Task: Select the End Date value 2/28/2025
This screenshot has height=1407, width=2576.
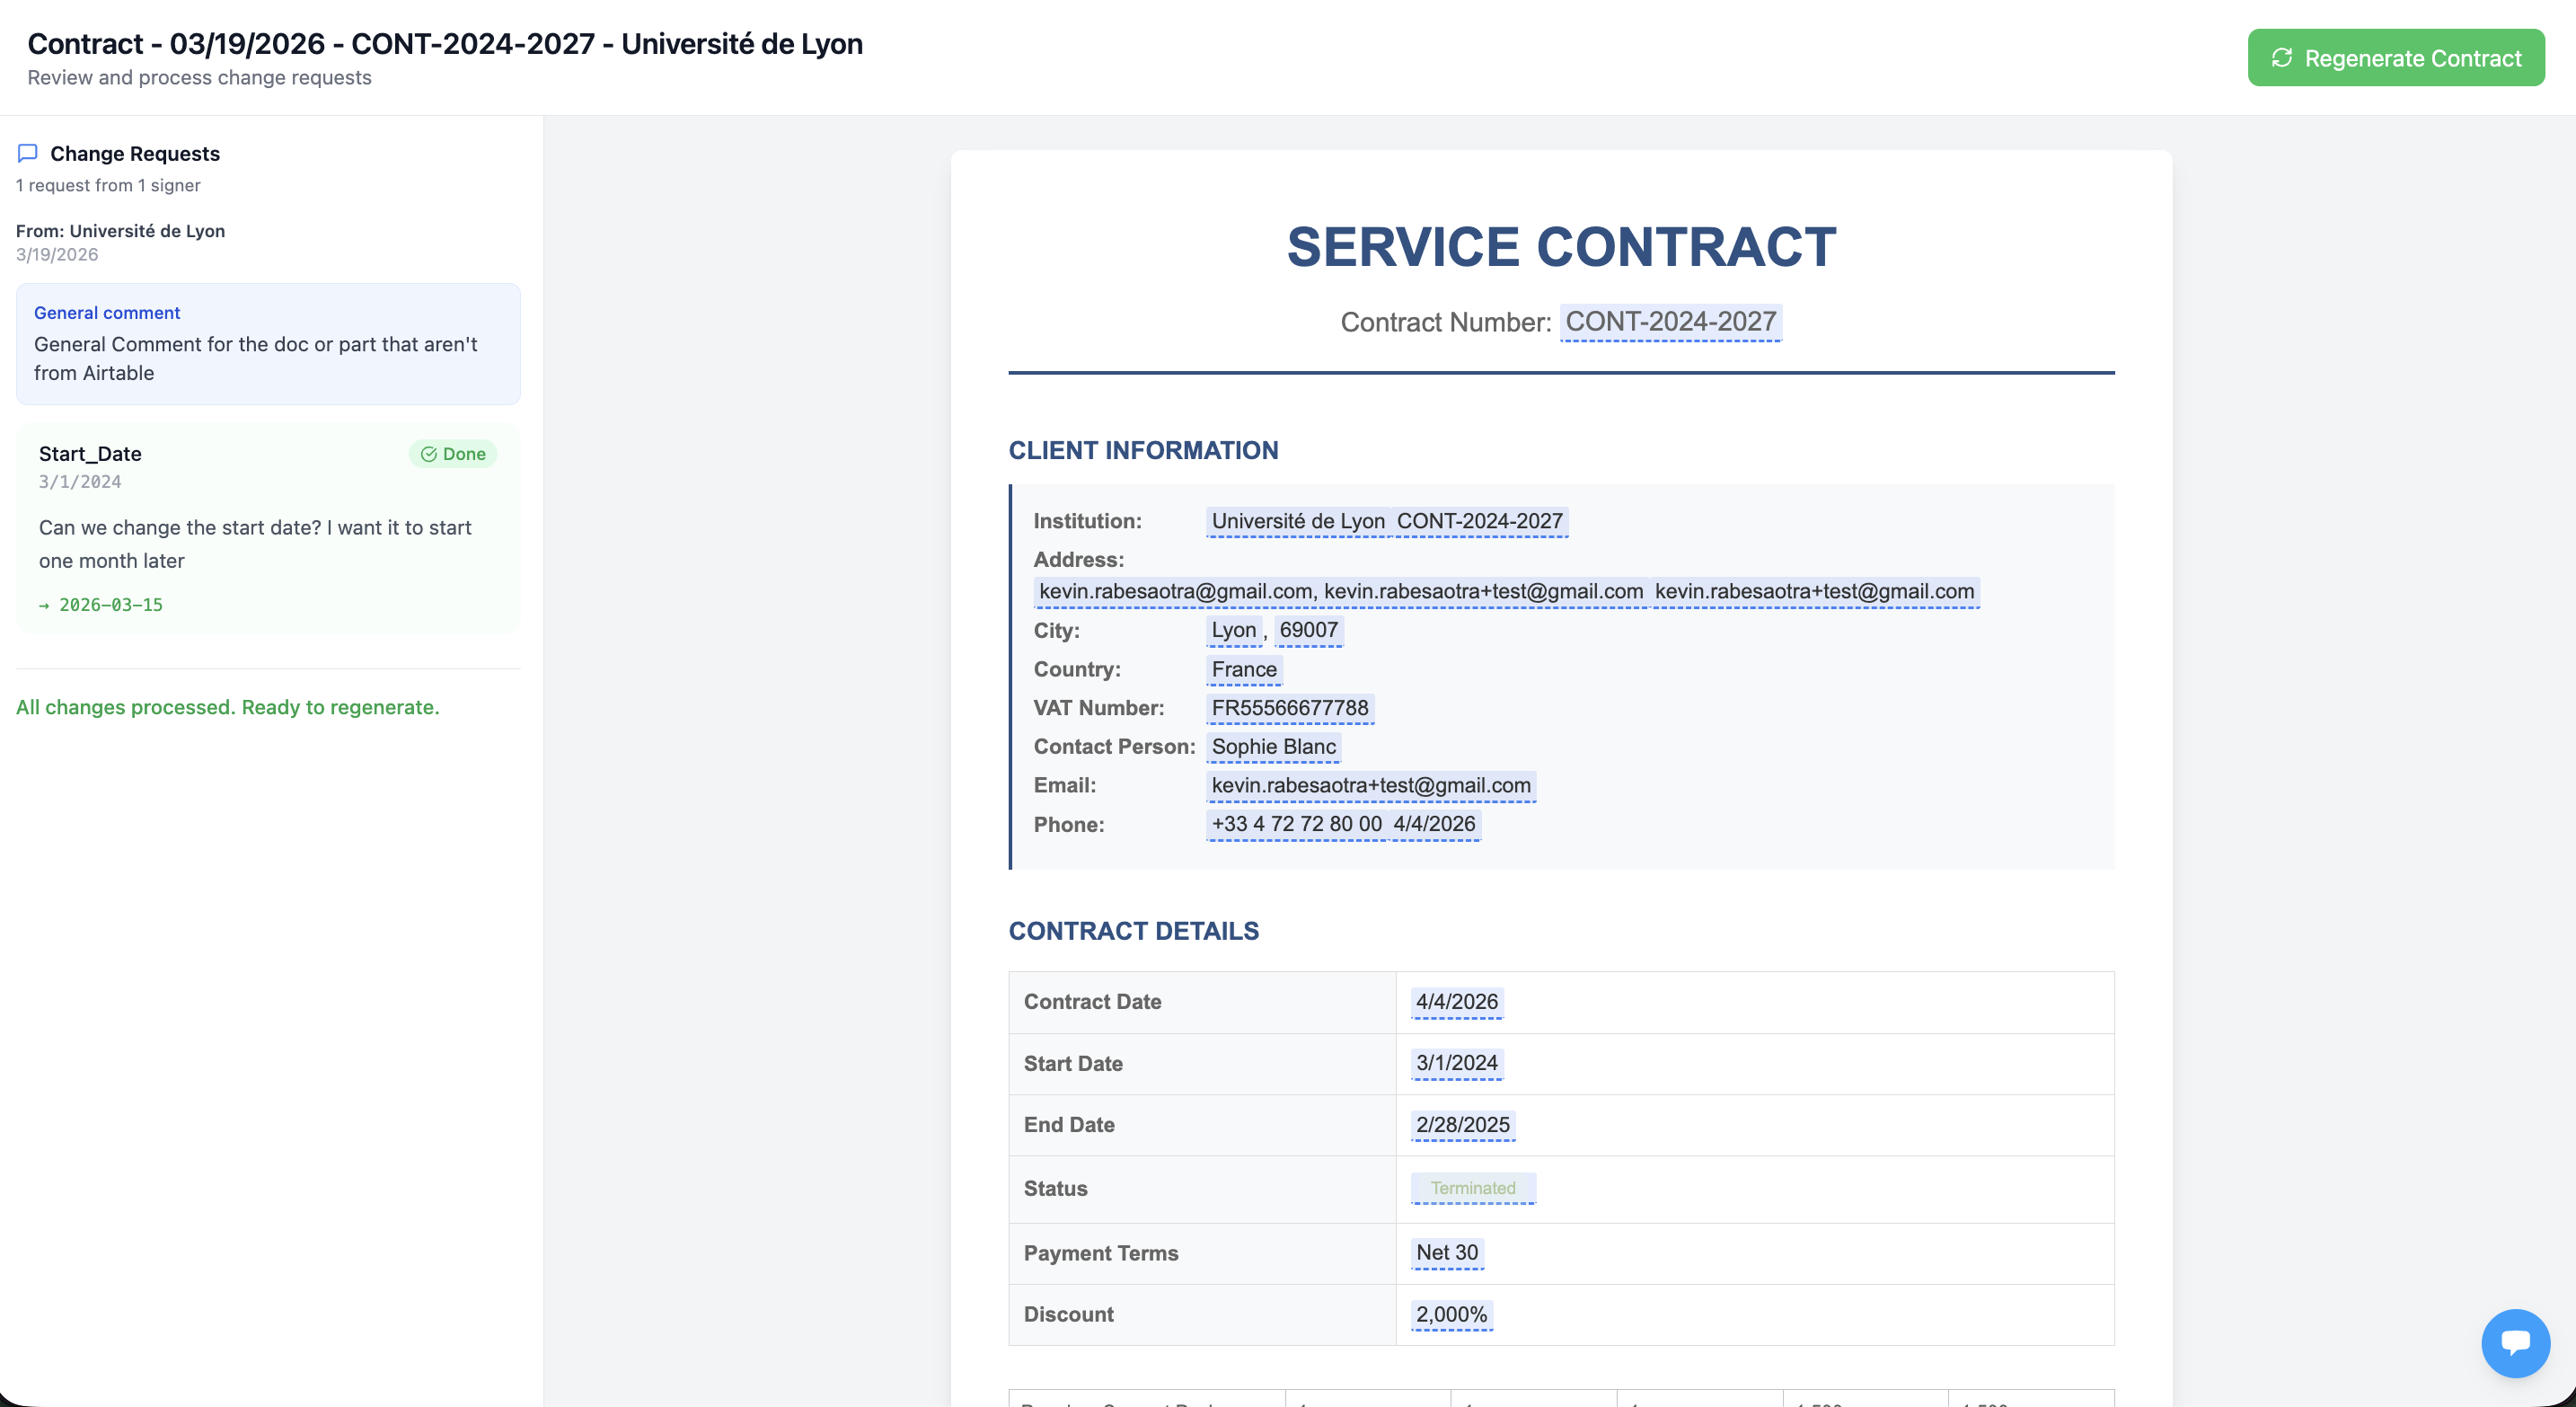Action: point(1462,1125)
